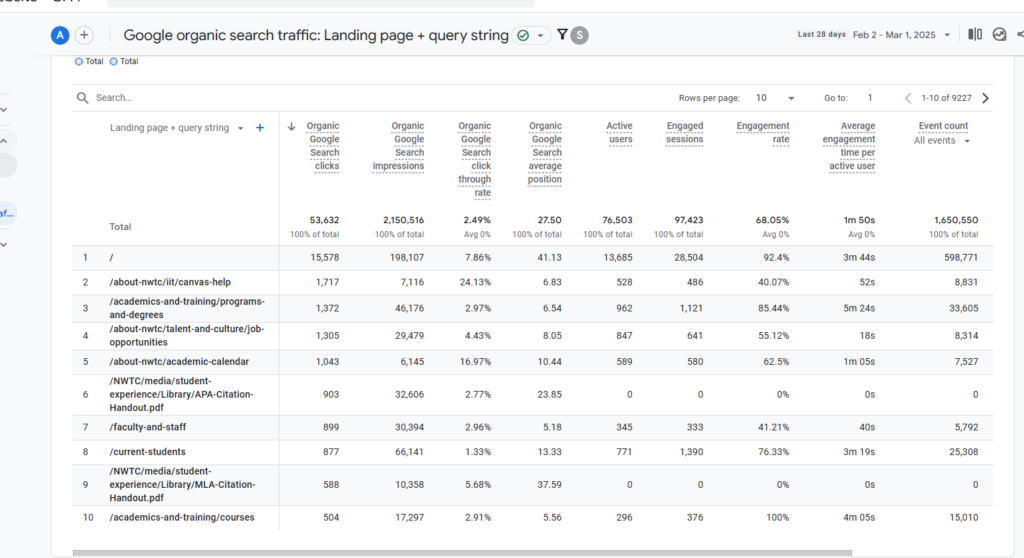This screenshot has height=558, width=1024.
Task: Sort by Engaged sessions column
Action: 684,133
